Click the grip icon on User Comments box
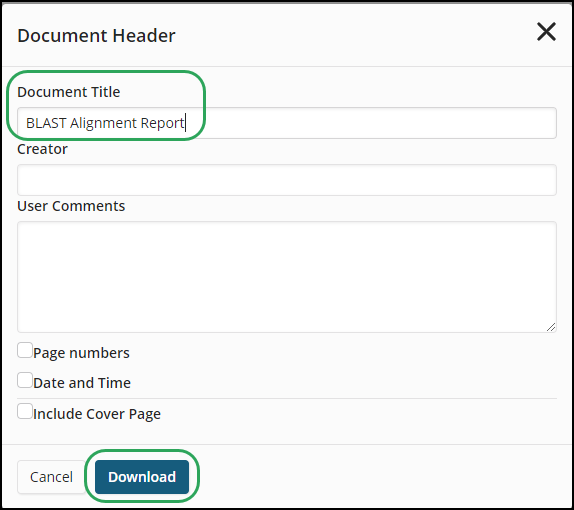Screen dimensions: 574x510 click(x=551, y=327)
